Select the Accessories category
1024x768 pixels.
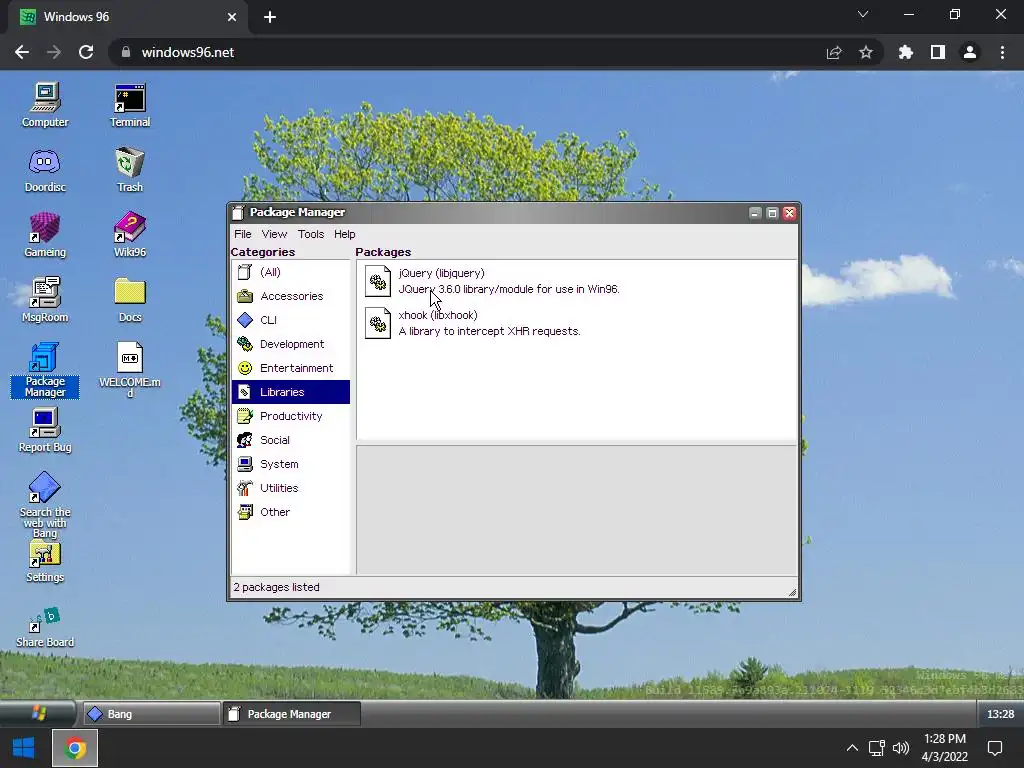click(x=291, y=296)
